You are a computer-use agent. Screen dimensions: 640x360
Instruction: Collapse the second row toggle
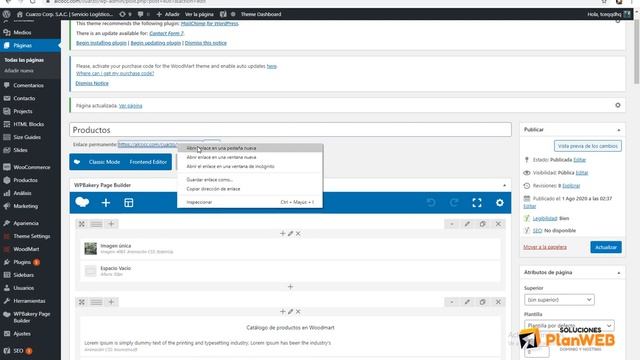pos(452,302)
